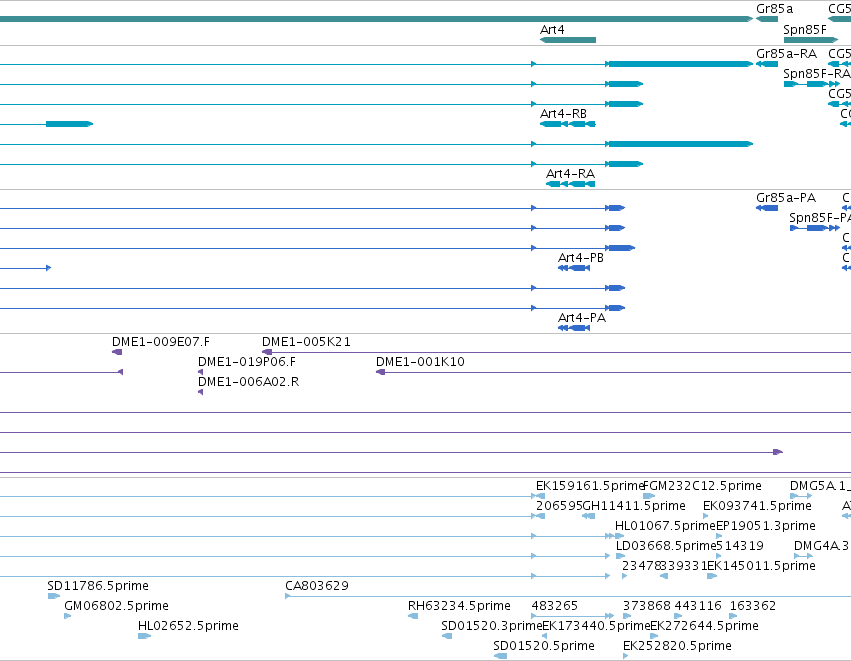Screen dimensions: 851x661
Task: Select the DMG4A EST feature
Action: click(803, 556)
